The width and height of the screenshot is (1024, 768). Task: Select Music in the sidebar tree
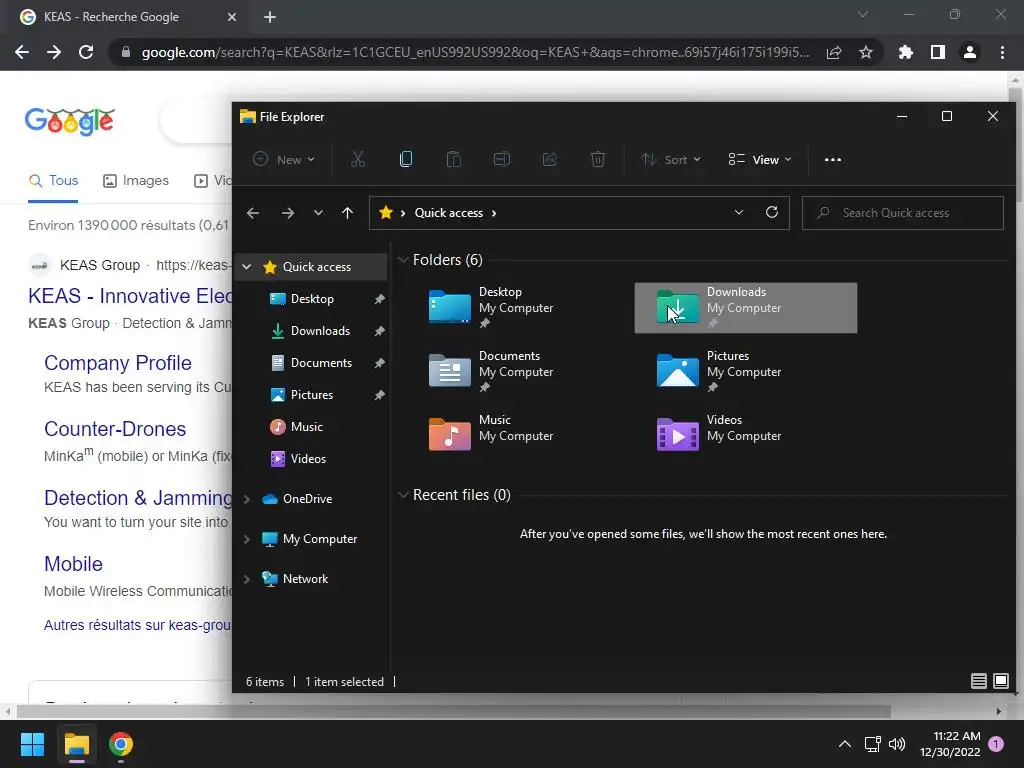coord(306,426)
